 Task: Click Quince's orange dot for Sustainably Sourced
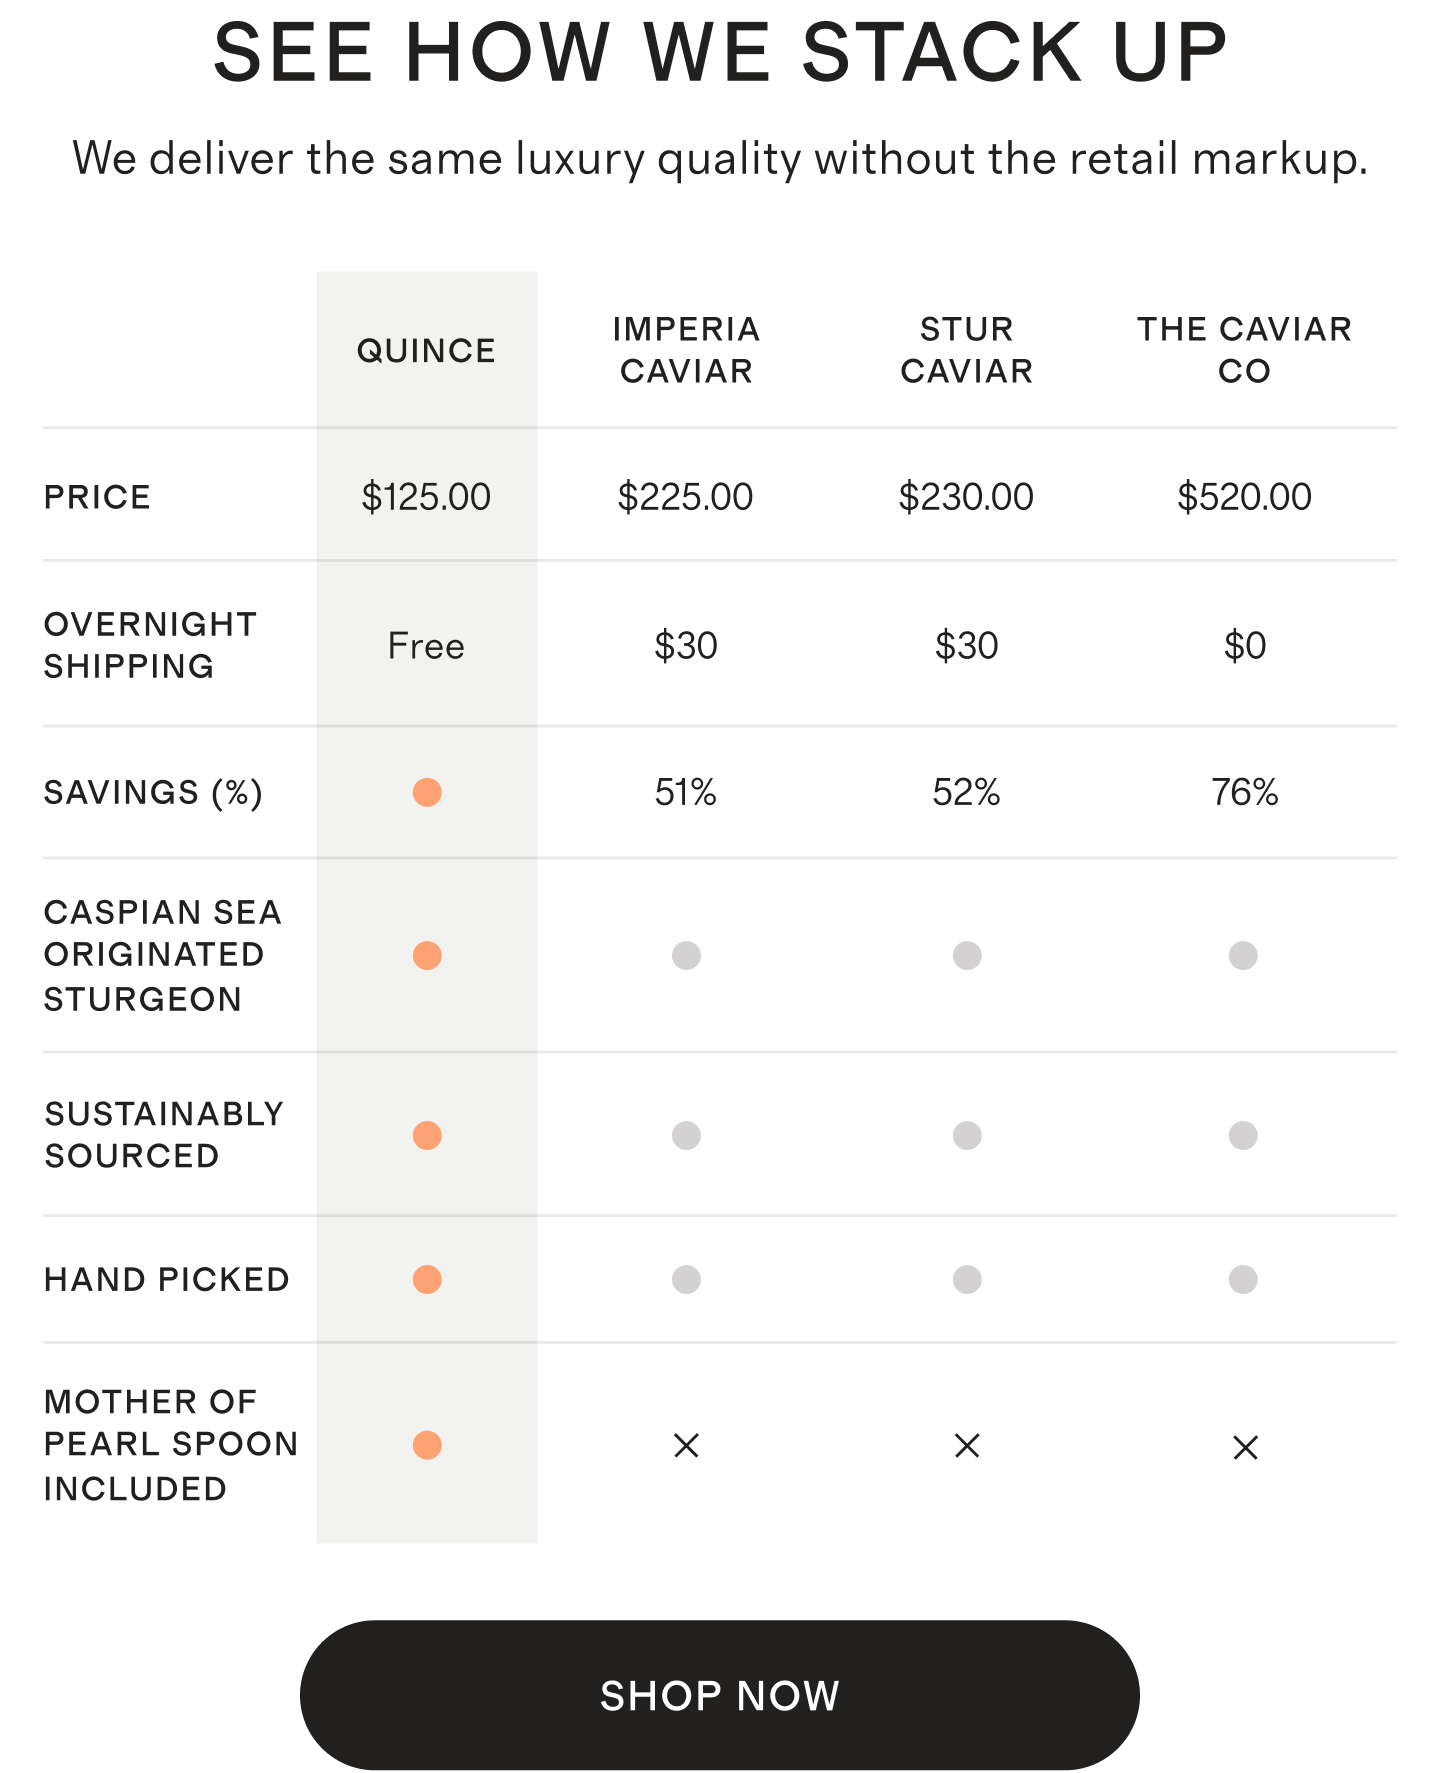pyautogui.click(x=427, y=1135)
